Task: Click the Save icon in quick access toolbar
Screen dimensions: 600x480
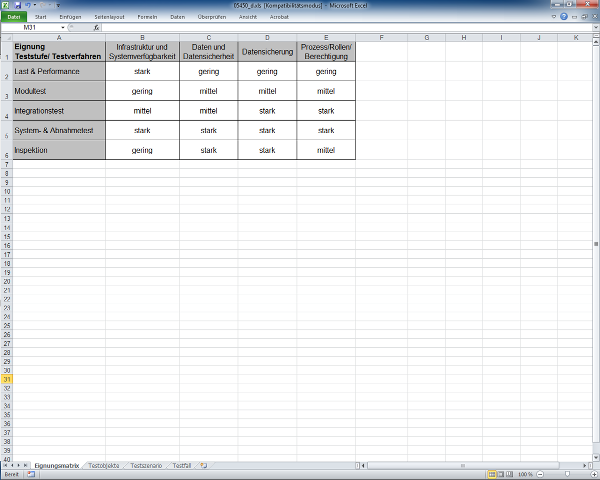Action: pos(16,5)
